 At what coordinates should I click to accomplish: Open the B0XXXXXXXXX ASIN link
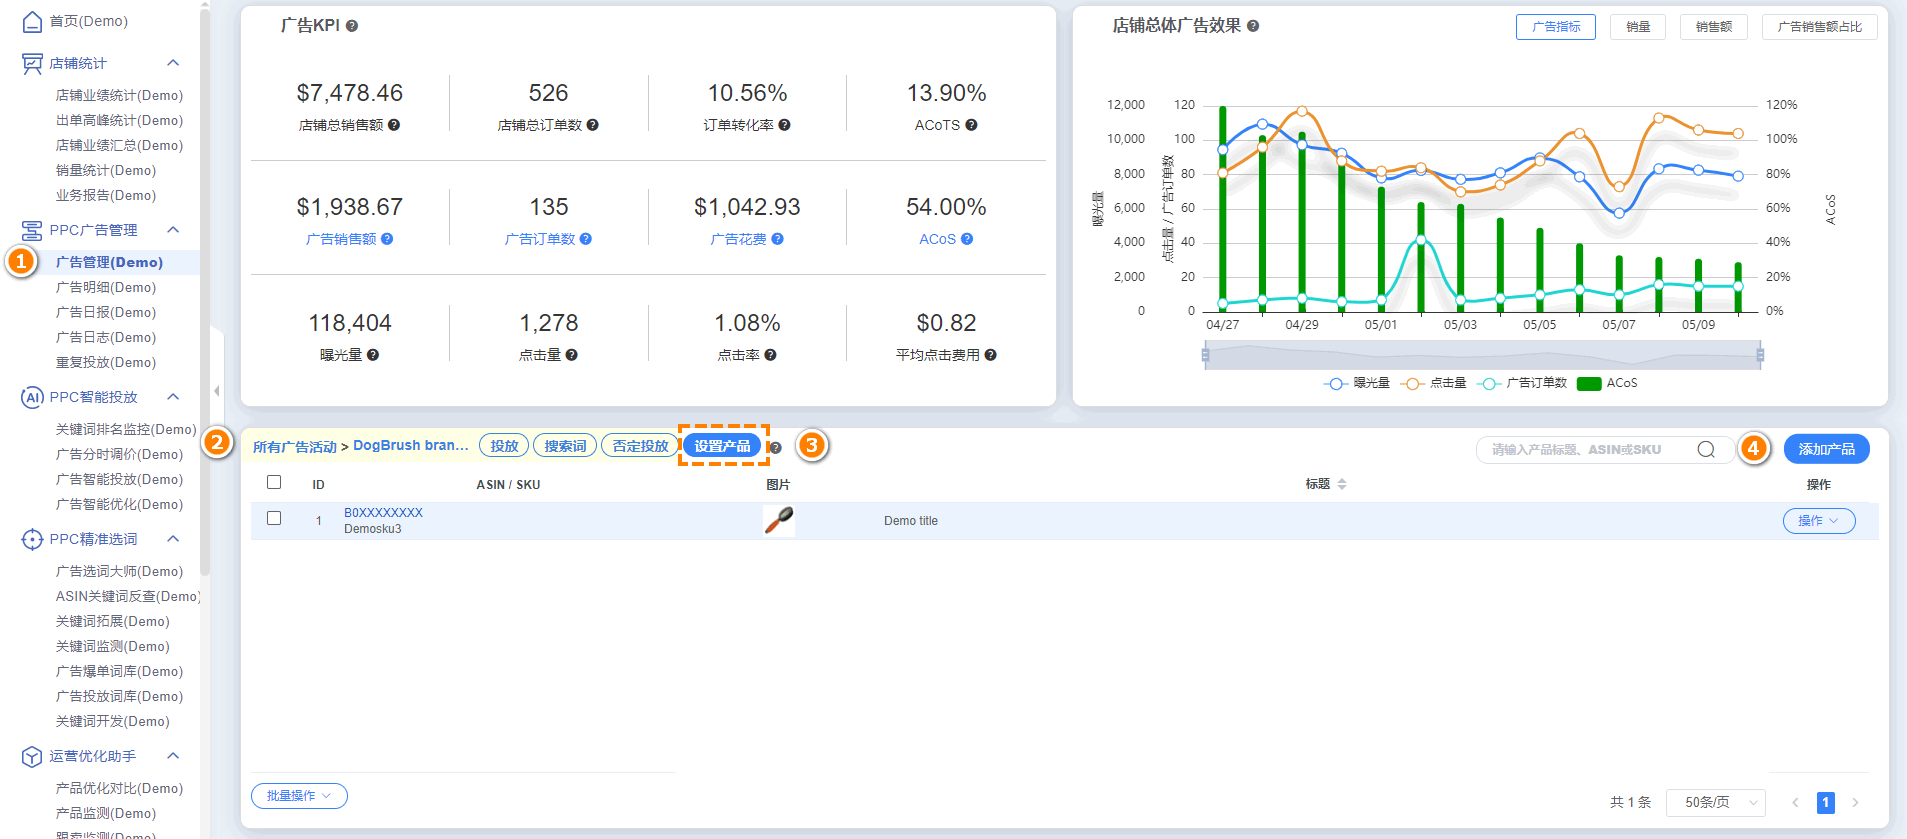pos(383,512)
